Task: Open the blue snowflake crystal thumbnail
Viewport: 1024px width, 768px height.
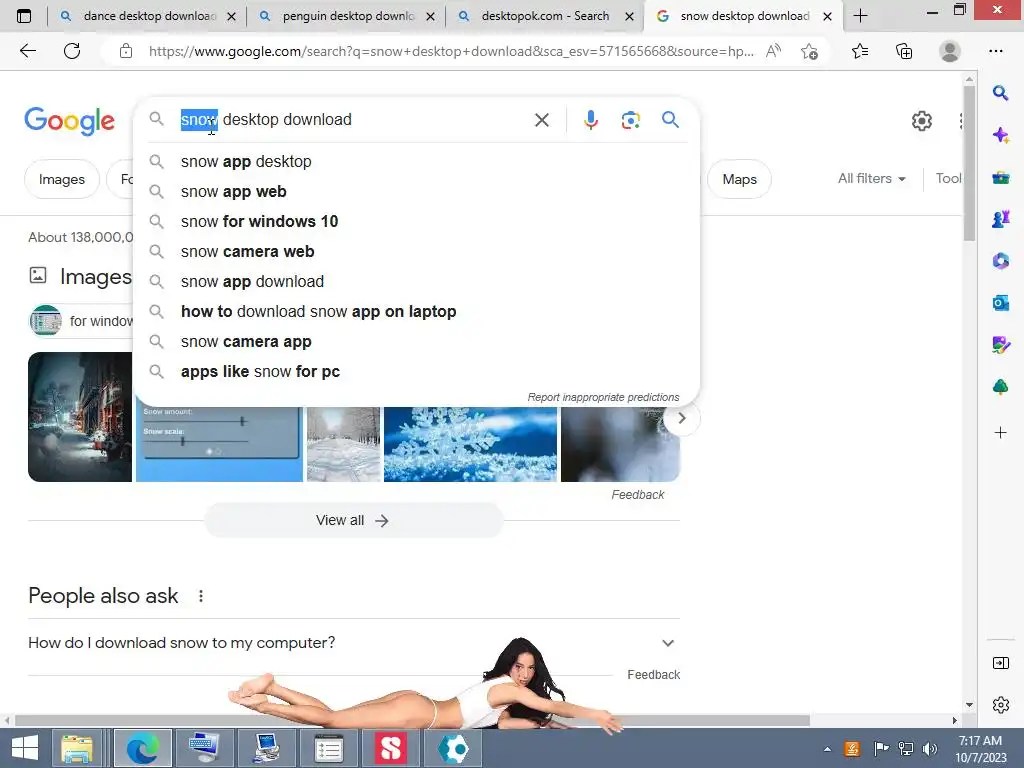Action: tap(470, 444)
